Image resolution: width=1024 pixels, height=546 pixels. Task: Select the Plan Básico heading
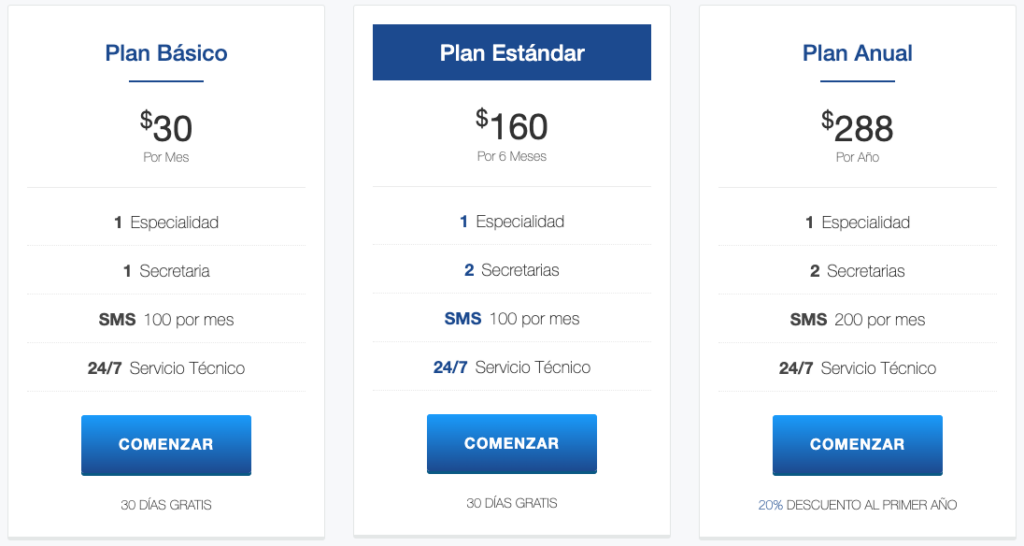(x=166, y=53)
